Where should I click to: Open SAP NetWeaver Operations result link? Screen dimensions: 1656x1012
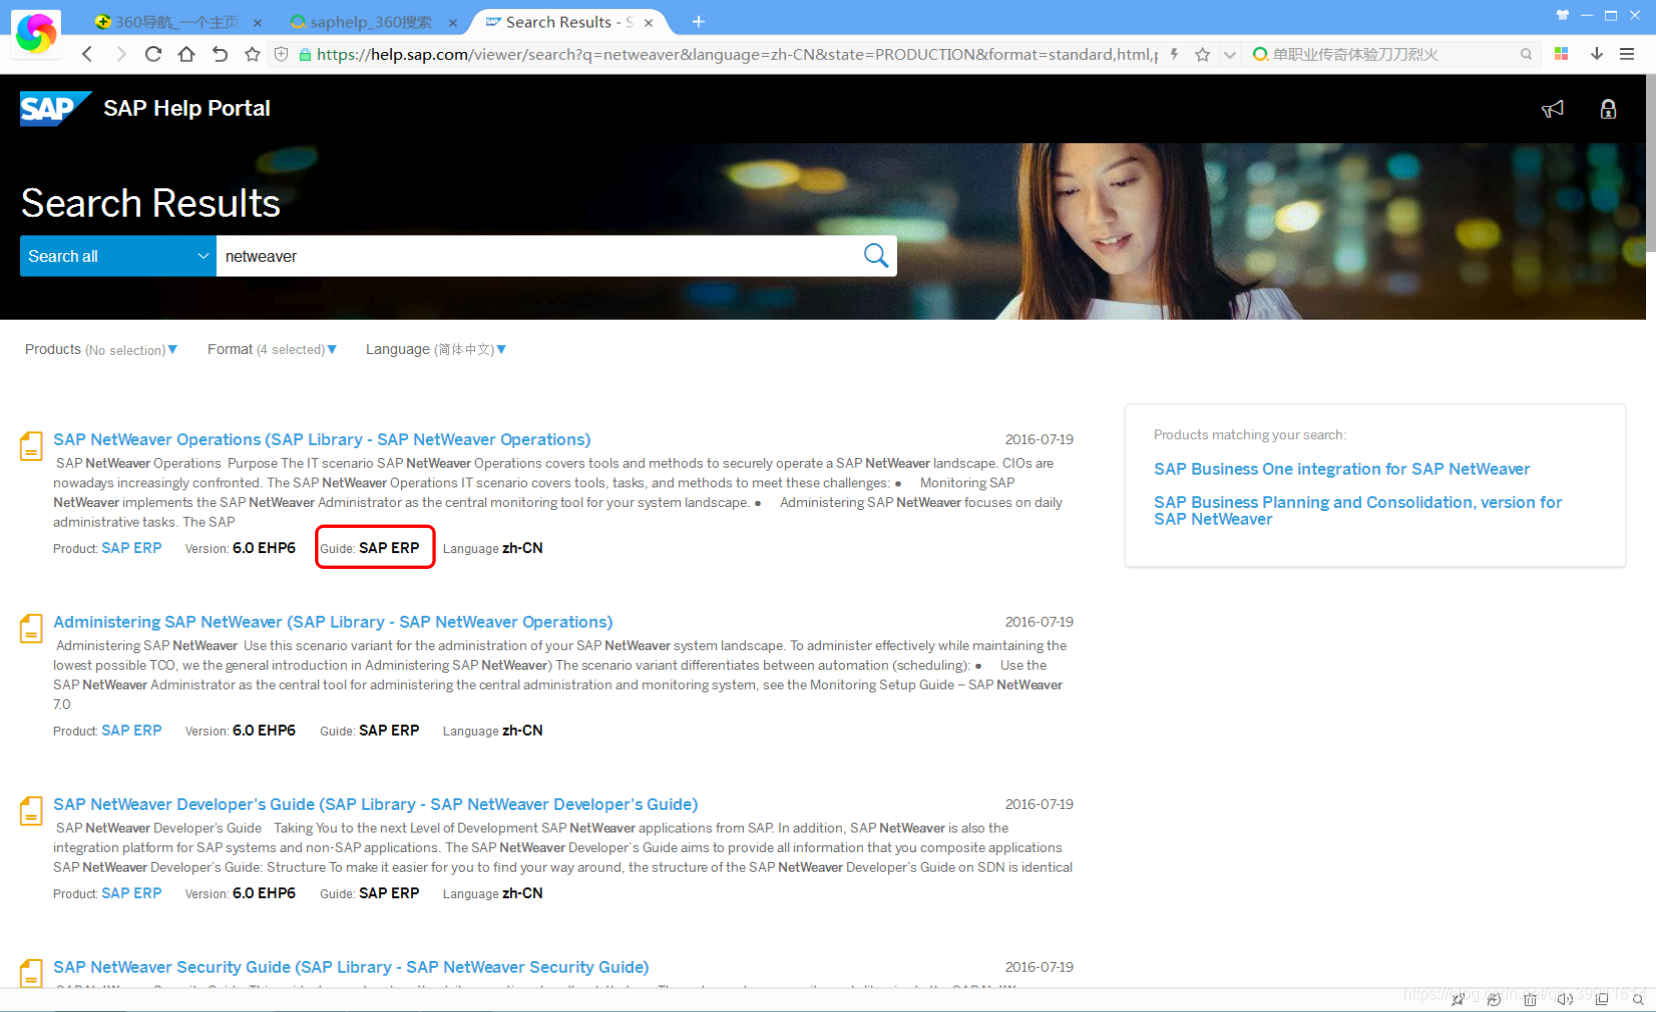click(322, 439)
